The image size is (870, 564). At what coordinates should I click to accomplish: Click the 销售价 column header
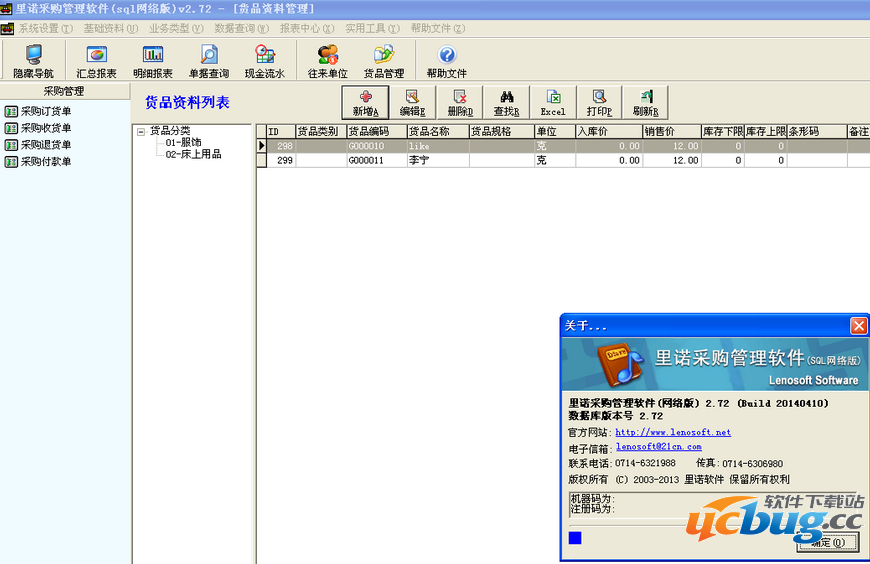pos(671,132)
